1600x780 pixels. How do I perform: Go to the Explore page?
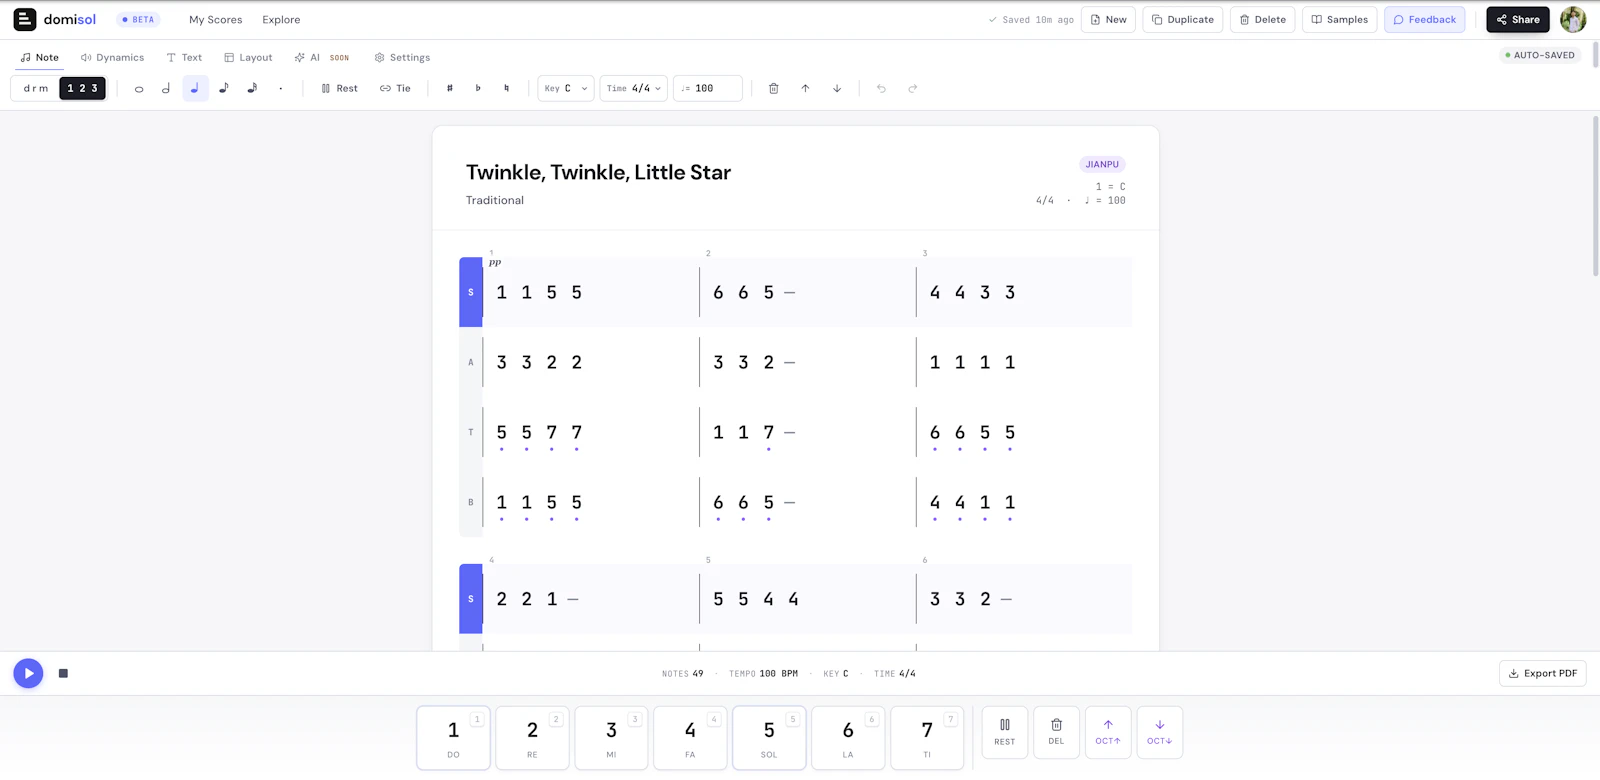tap(281, 19)
